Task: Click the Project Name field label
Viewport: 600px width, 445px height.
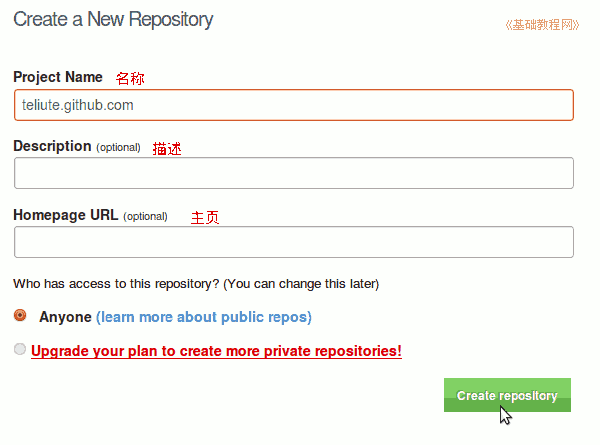Action: [x=58, y=77]
